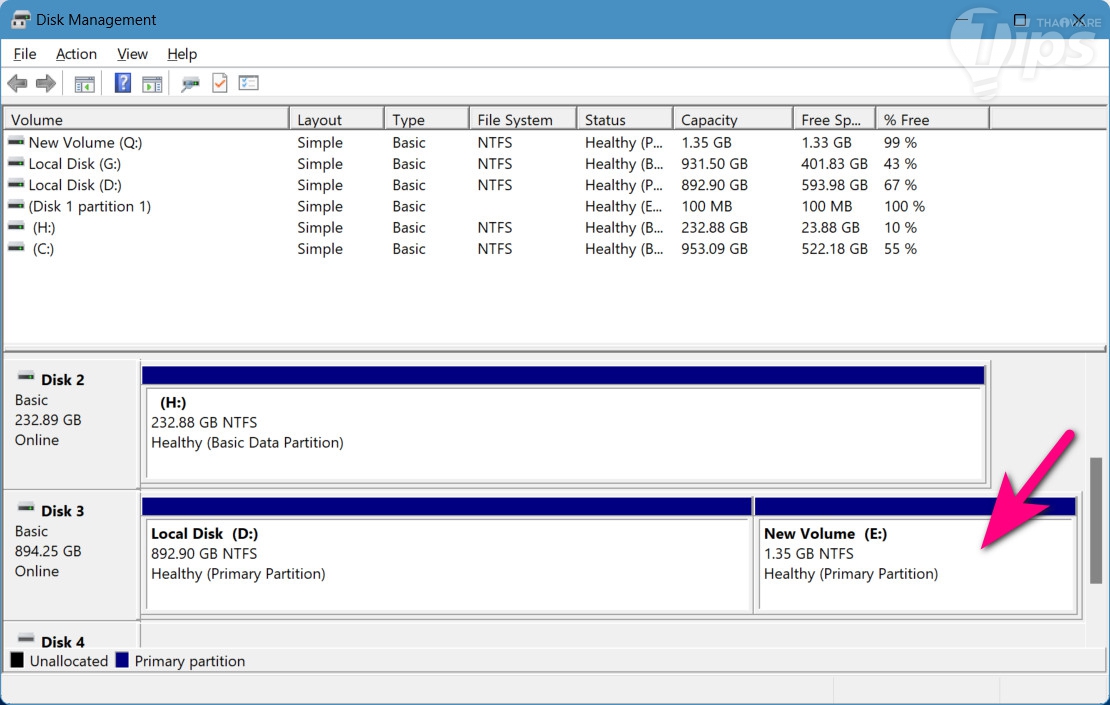
Task: Click the Rescan Disks drive icon
Action: point(190,84)
